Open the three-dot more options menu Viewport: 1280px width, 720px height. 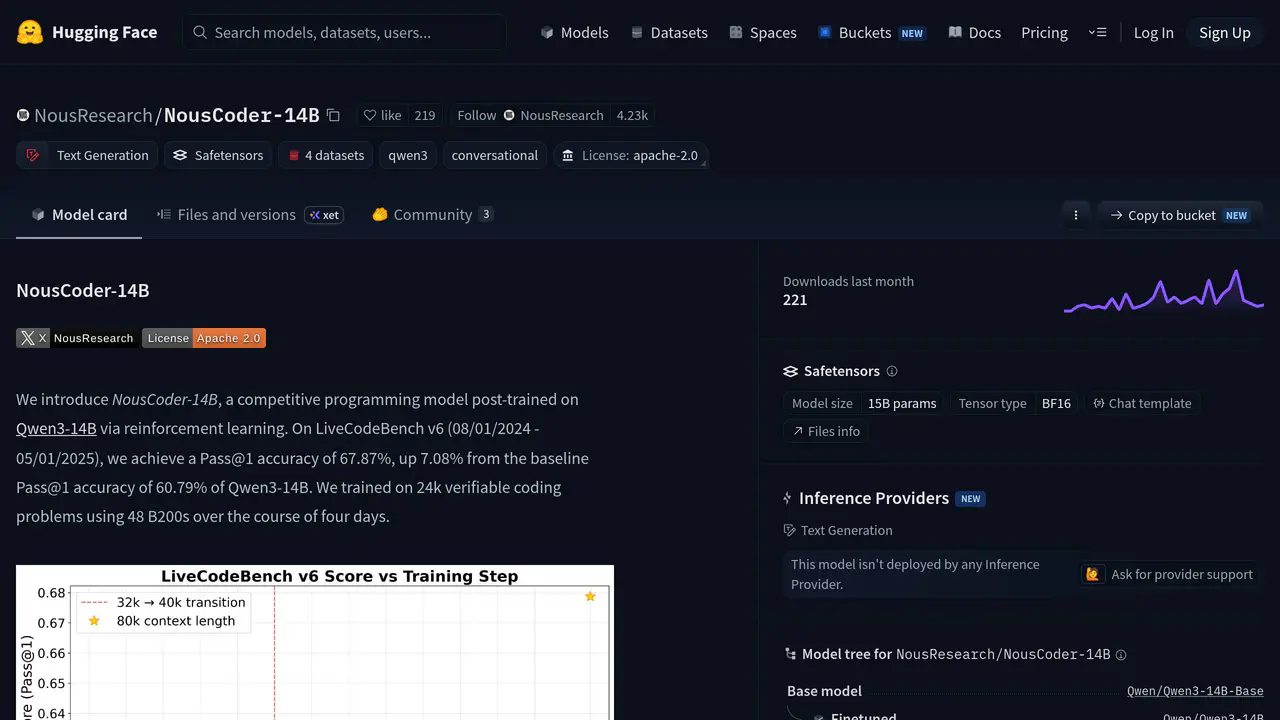1076,215
